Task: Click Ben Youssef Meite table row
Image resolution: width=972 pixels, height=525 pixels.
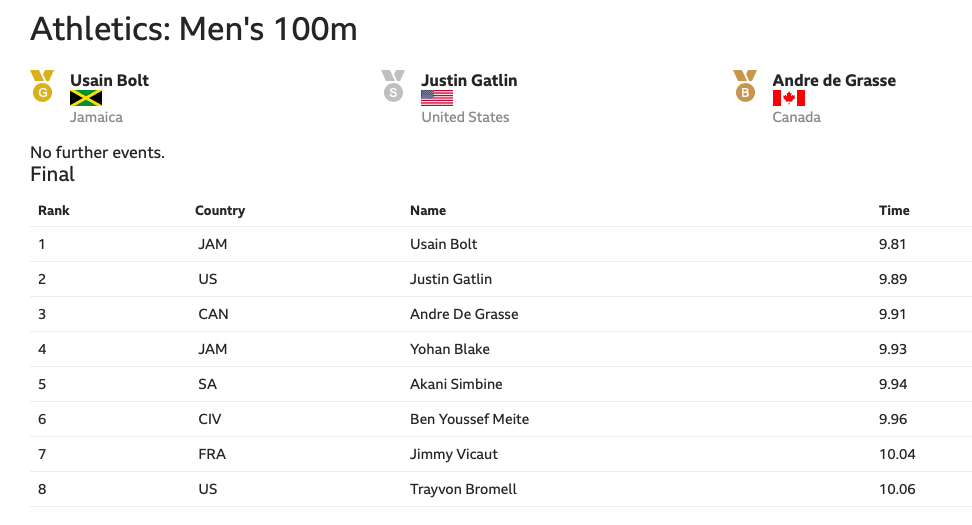Action: (x=469, y=419)
